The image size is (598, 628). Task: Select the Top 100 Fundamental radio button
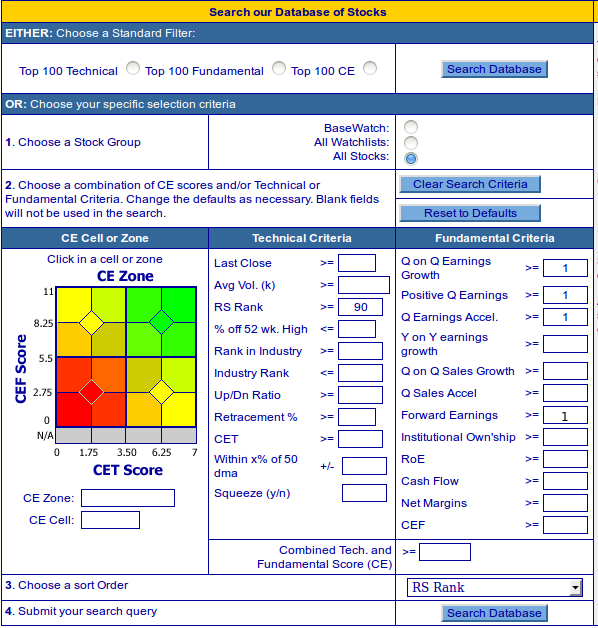click(279, 68)
